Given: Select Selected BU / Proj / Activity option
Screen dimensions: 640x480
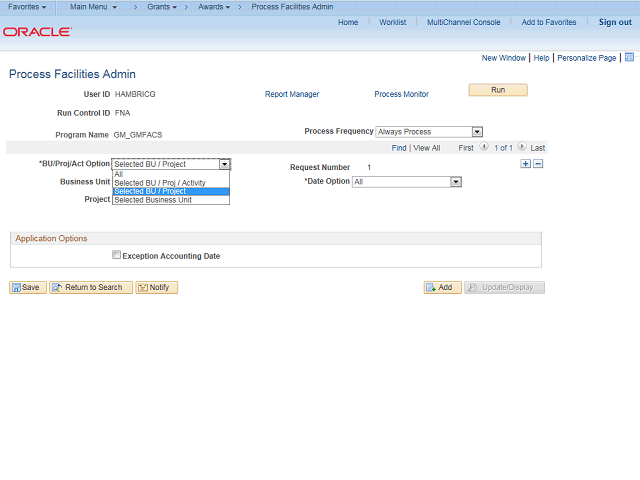Looking at the screenshot, I should 171,183.
